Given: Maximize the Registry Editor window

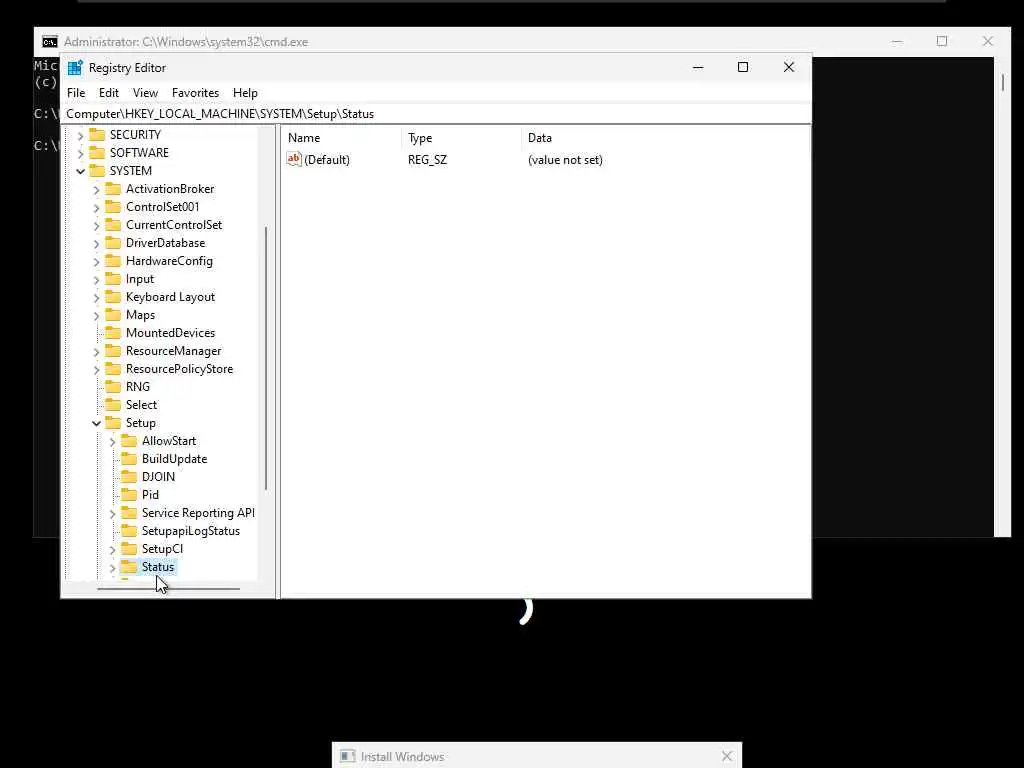Looking at the screenshot, I should click(743, 67).
